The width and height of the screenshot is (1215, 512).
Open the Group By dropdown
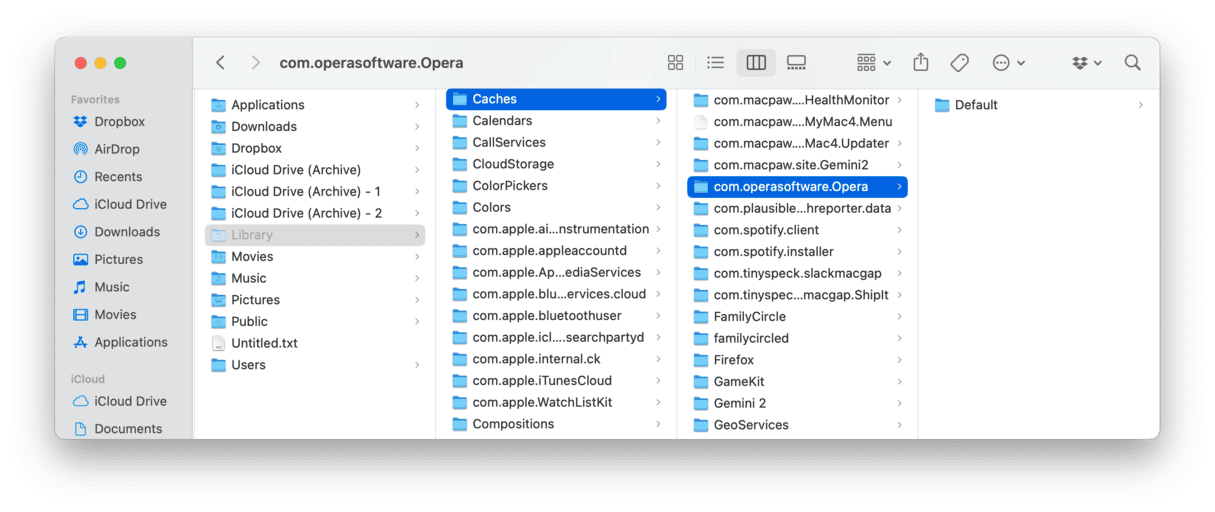coord(873,63)
